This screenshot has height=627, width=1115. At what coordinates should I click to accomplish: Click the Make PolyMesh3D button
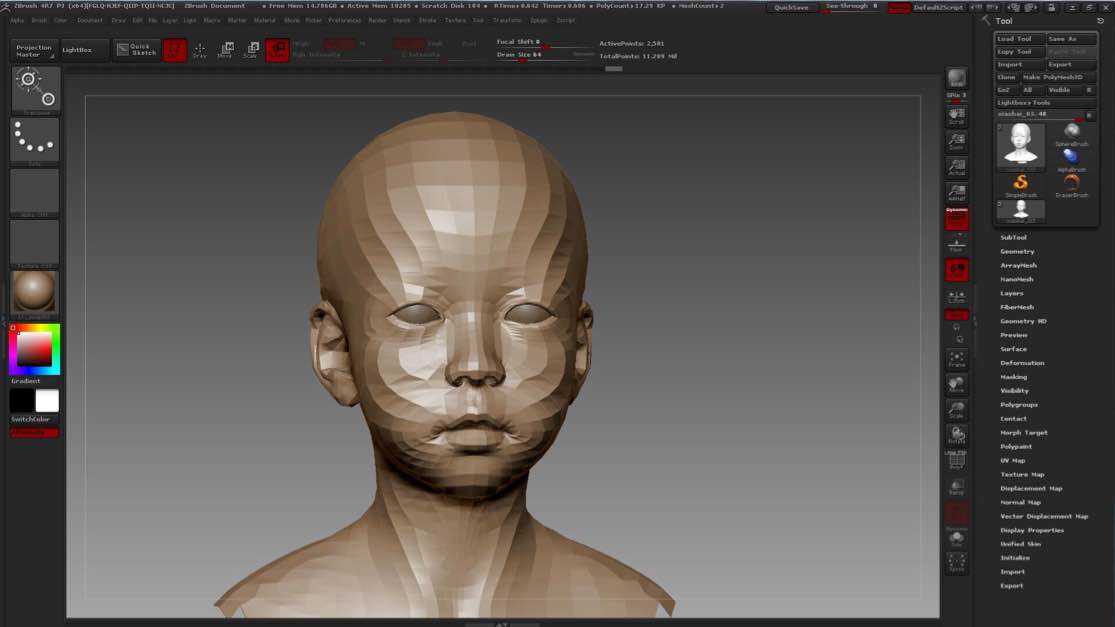1059,77
